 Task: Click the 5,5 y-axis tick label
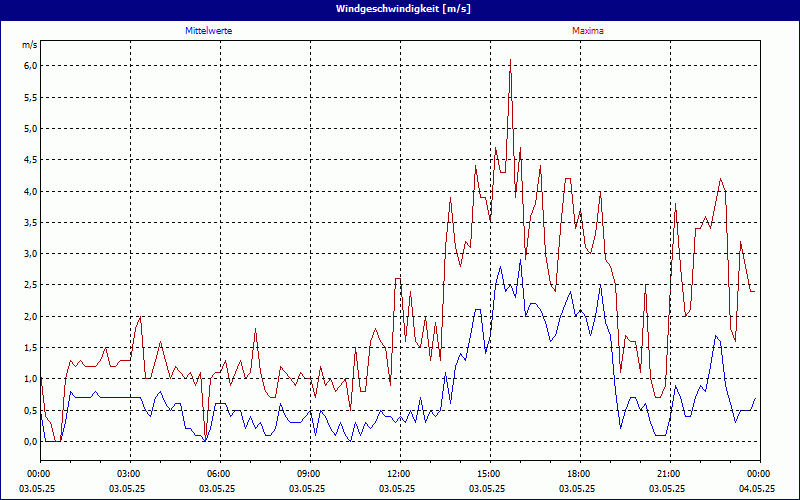(30, 98)
